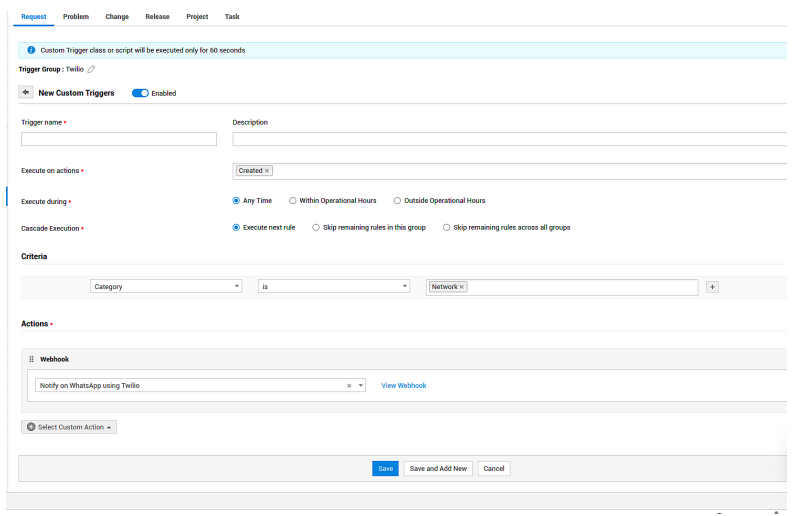Switch to the Problem tab
Screen dimensions: 803x516
pyautogui.click(x=76, y=17)
